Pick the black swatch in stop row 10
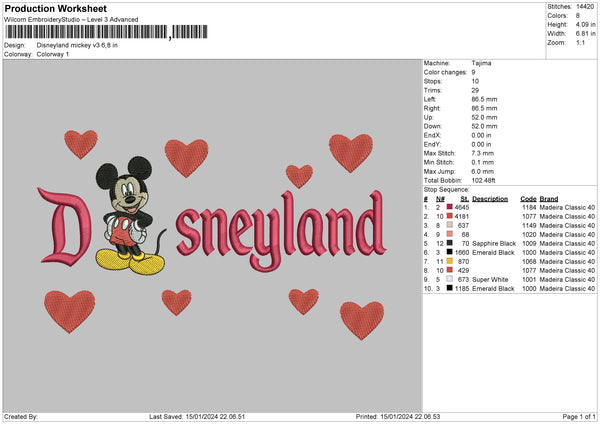The width and height of the screenshot is (600, 424). (450, 288)
